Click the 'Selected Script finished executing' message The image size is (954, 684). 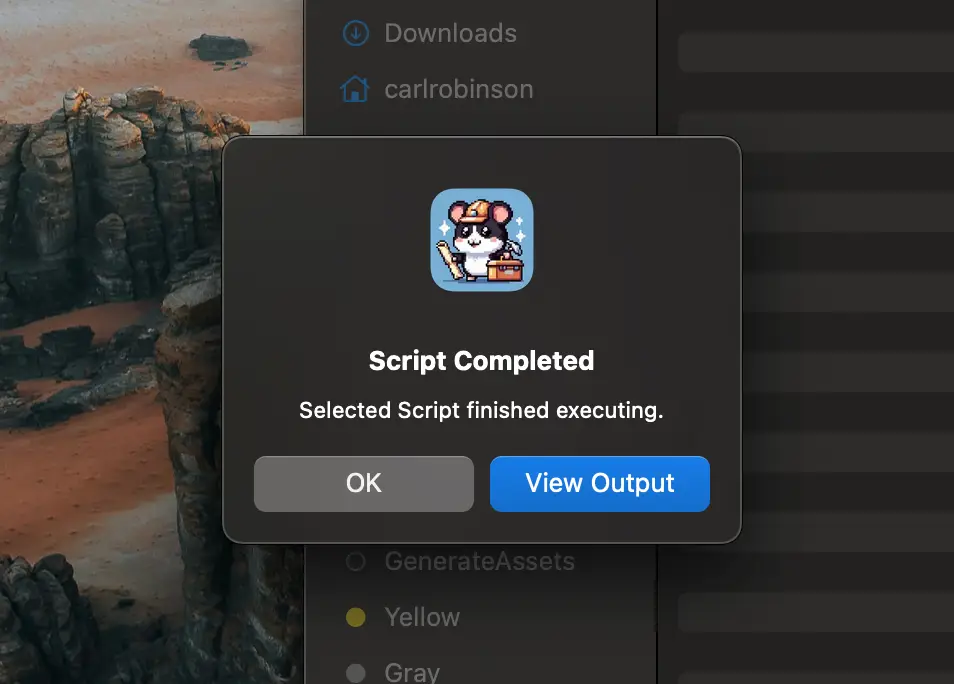click(x=481, y=410)
